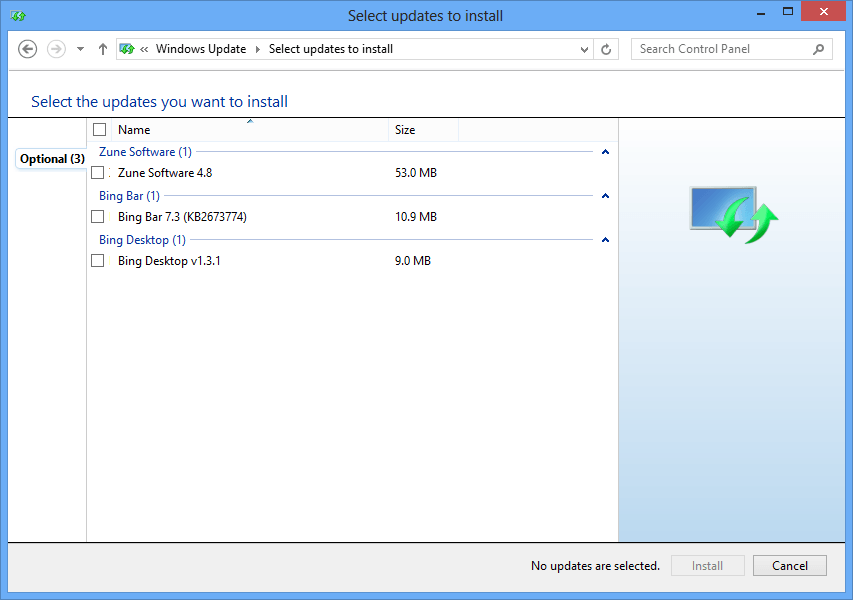The image size is (853, 600).
Task: Enable the Bing Bar 7.3 update checkbox
Action: (x=98, y=217)
